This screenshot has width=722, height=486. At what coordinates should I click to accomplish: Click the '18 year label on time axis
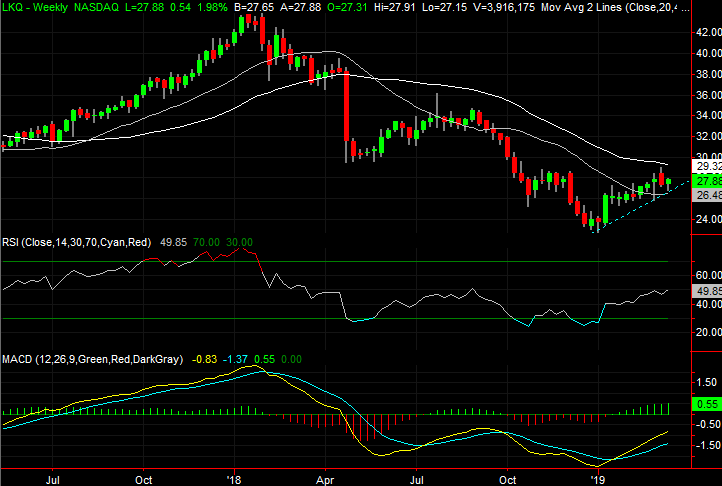[234, 480]
